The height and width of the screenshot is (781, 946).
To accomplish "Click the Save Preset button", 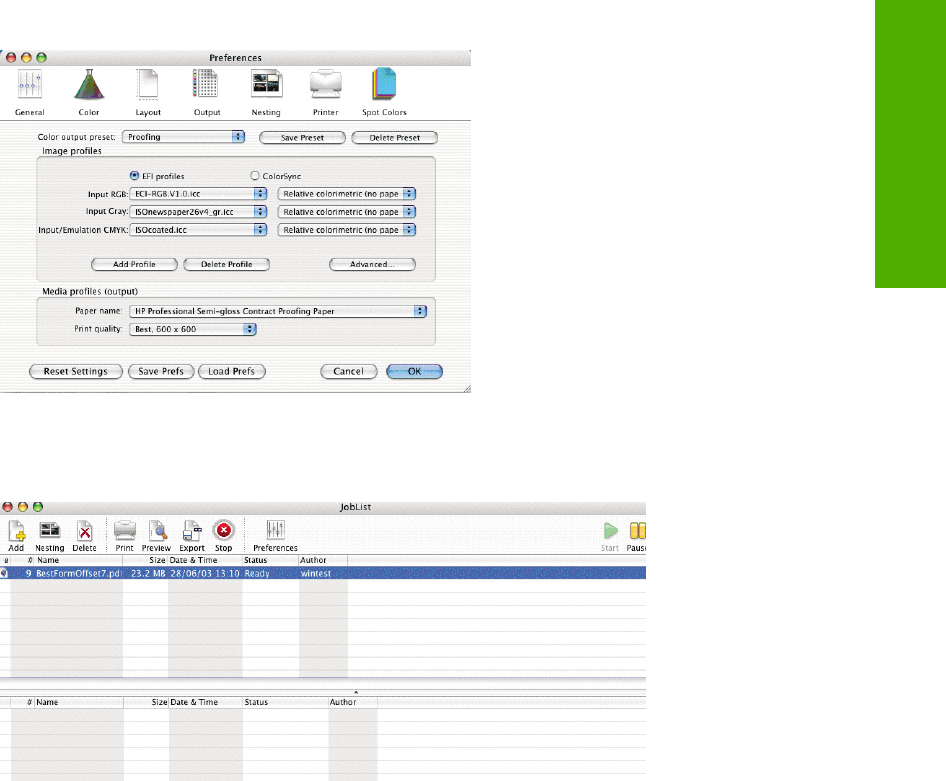I will pyautogui.click(x=303, y=138).
